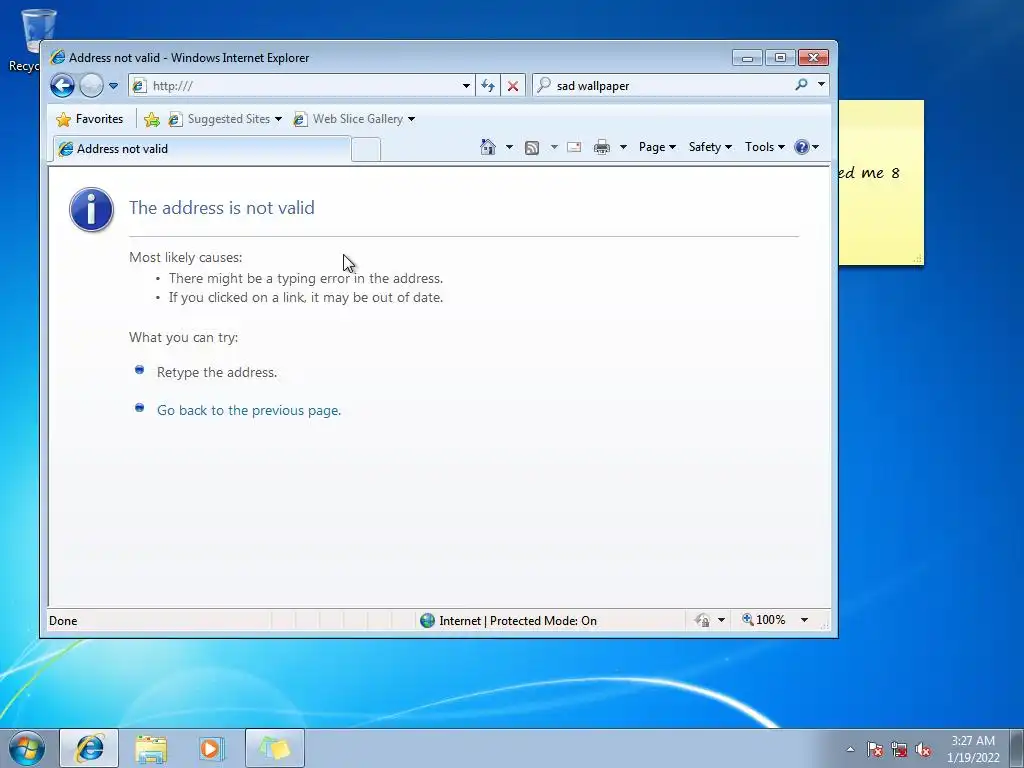Open the Favorites center button
This screenshot has width=1024, height=768.
coord(89,119)
